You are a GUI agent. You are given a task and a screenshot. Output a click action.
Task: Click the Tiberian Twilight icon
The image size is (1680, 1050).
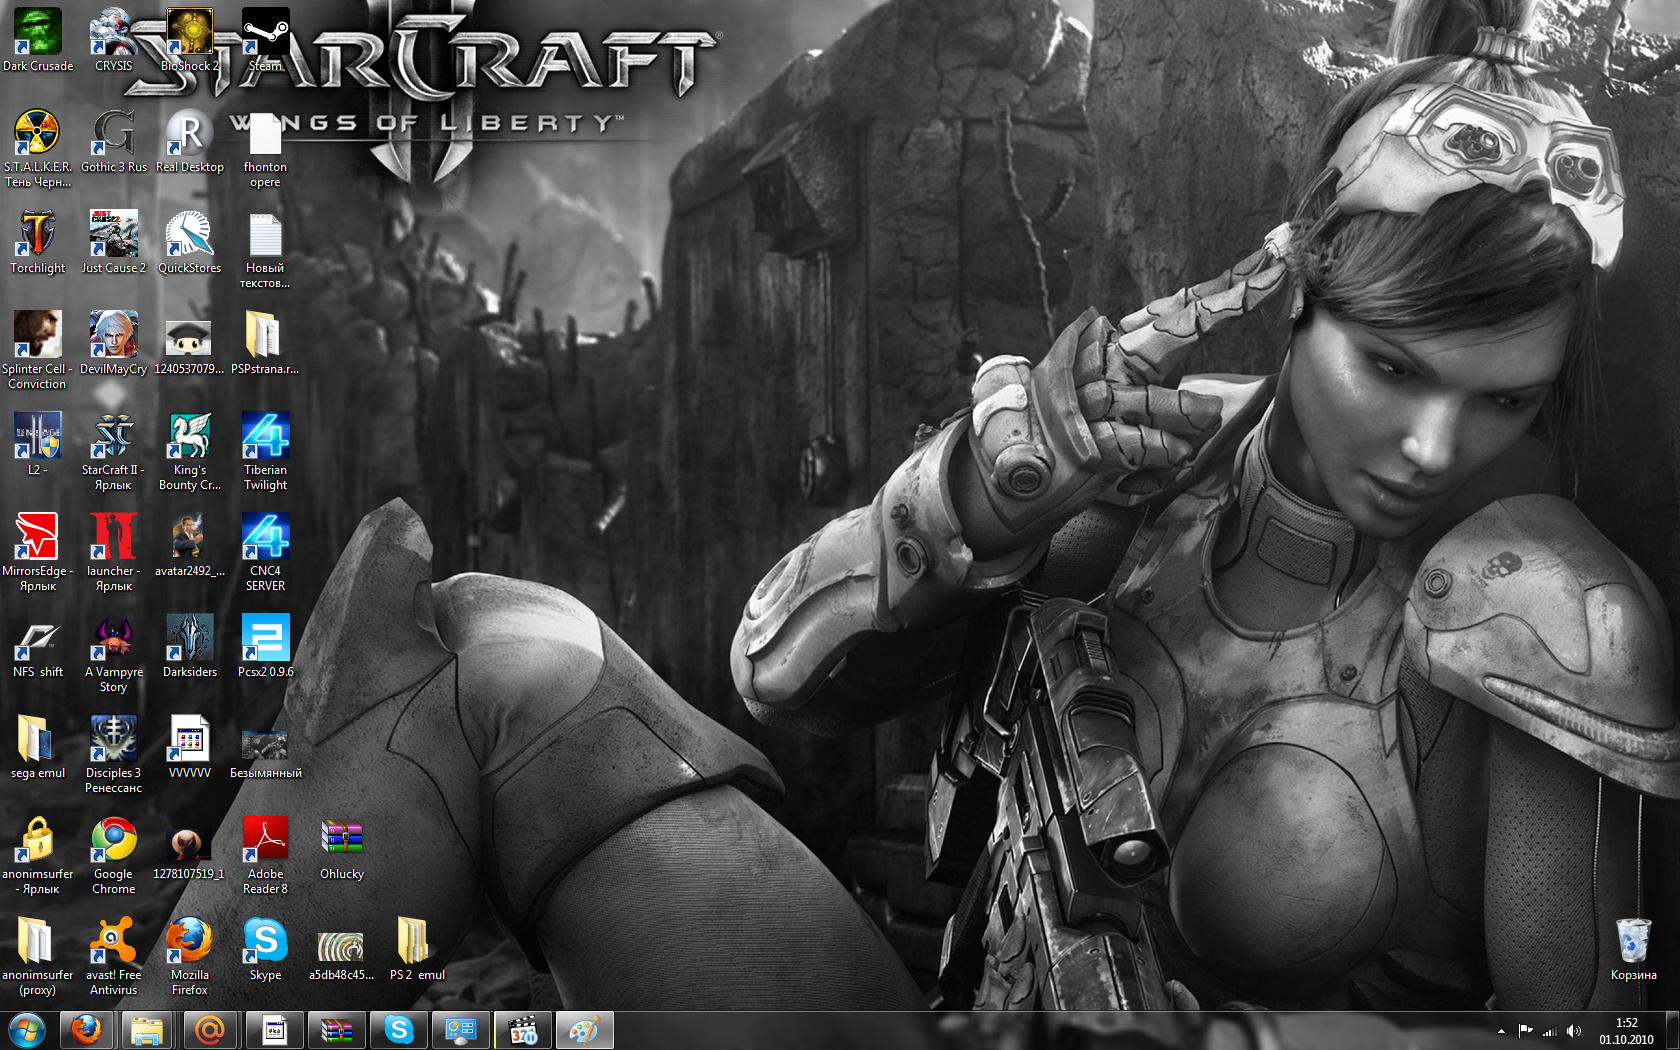[x=265, y=451]
